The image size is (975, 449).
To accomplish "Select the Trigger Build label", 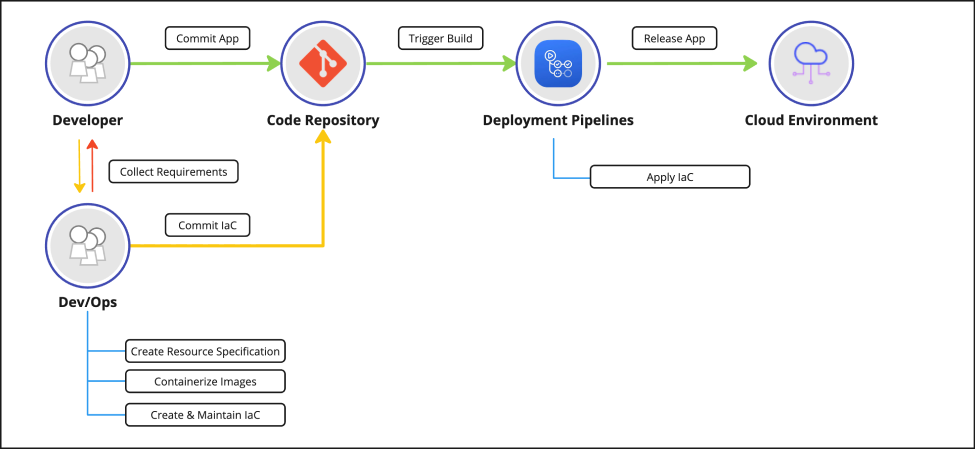I will tap(440, 39).
